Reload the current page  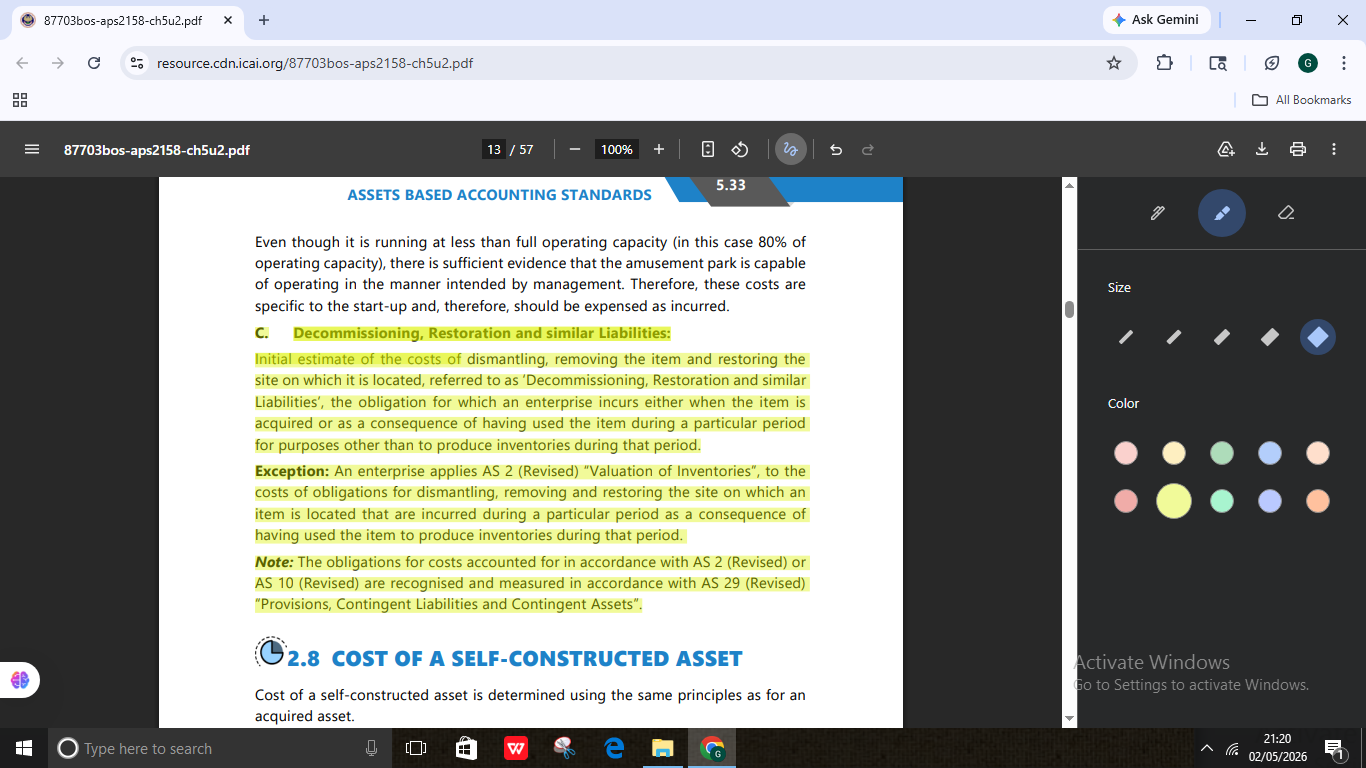pyautogui.click(x=94, y=63)
